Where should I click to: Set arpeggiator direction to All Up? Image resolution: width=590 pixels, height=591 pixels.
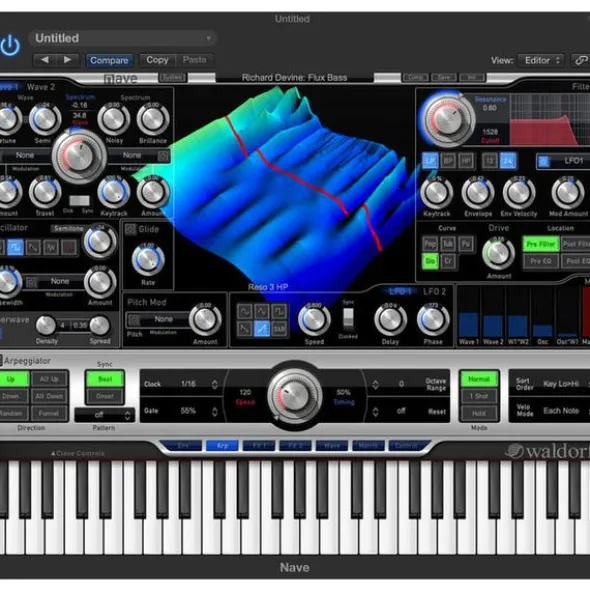(49, 379)
